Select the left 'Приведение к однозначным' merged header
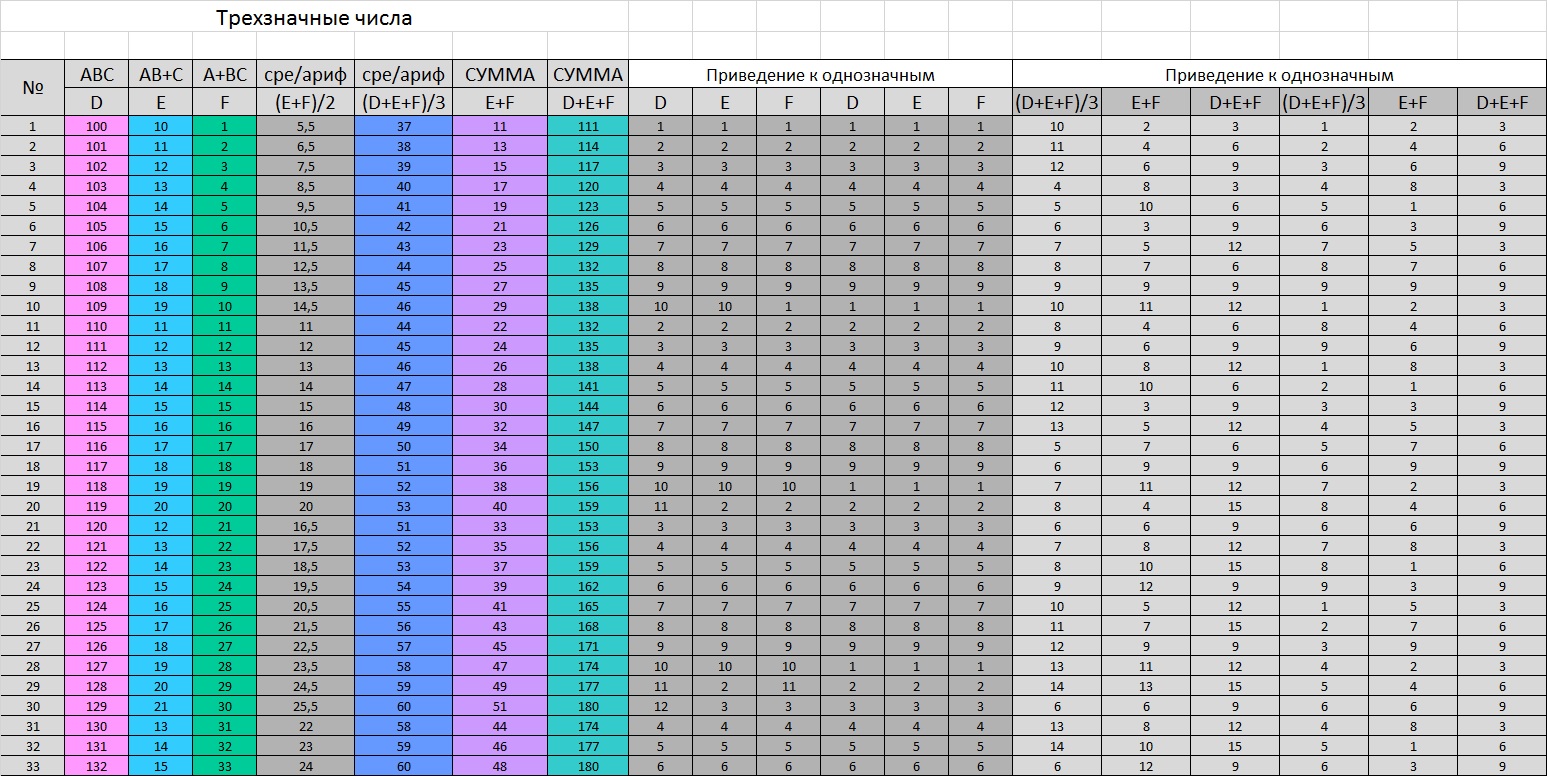The image size is (1547, 776). [820, 74]
